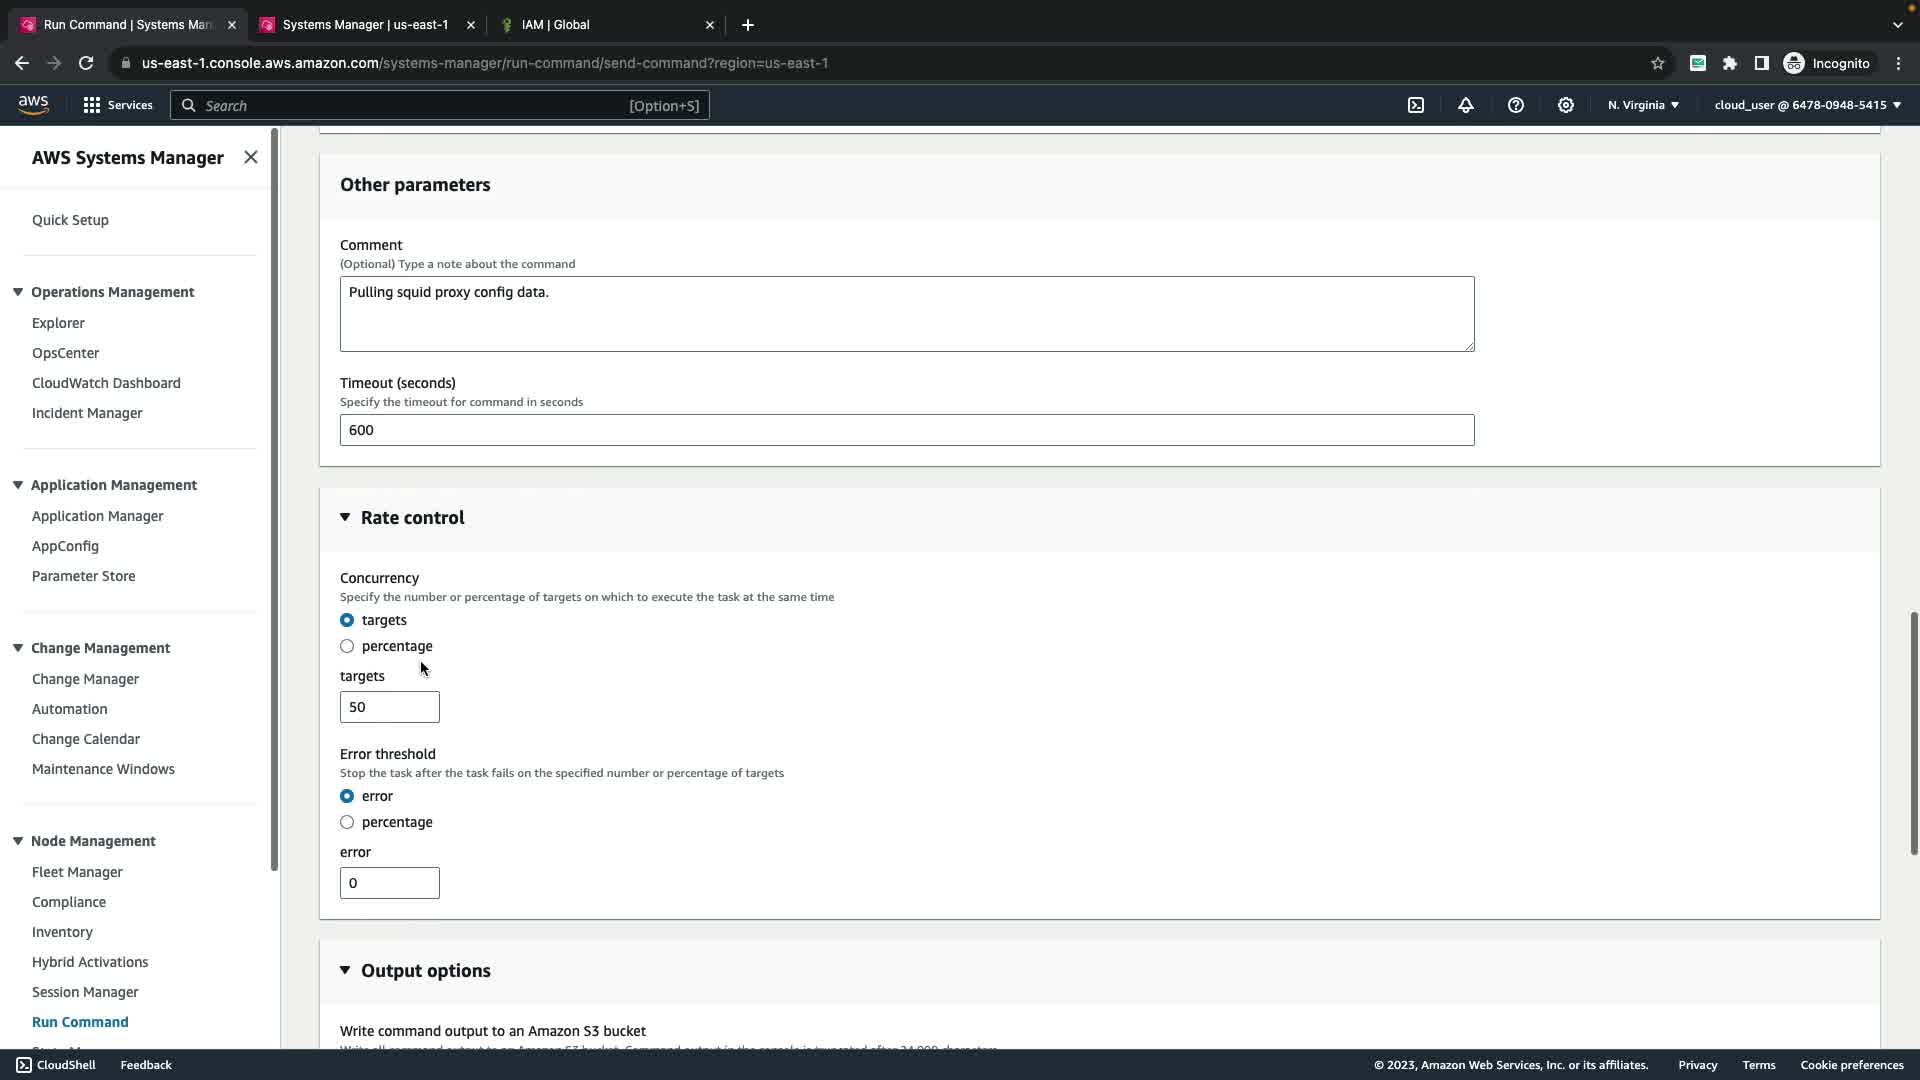The width and height of the screenshot is (1920, 1080).
Task: Select the error radio option
Action: 347,796
